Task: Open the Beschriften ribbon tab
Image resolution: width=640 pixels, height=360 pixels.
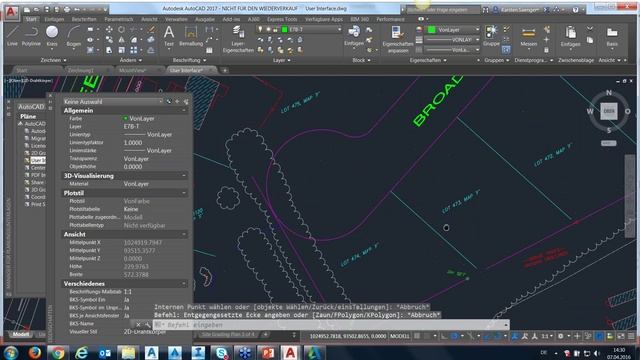Action: [84, 19]
